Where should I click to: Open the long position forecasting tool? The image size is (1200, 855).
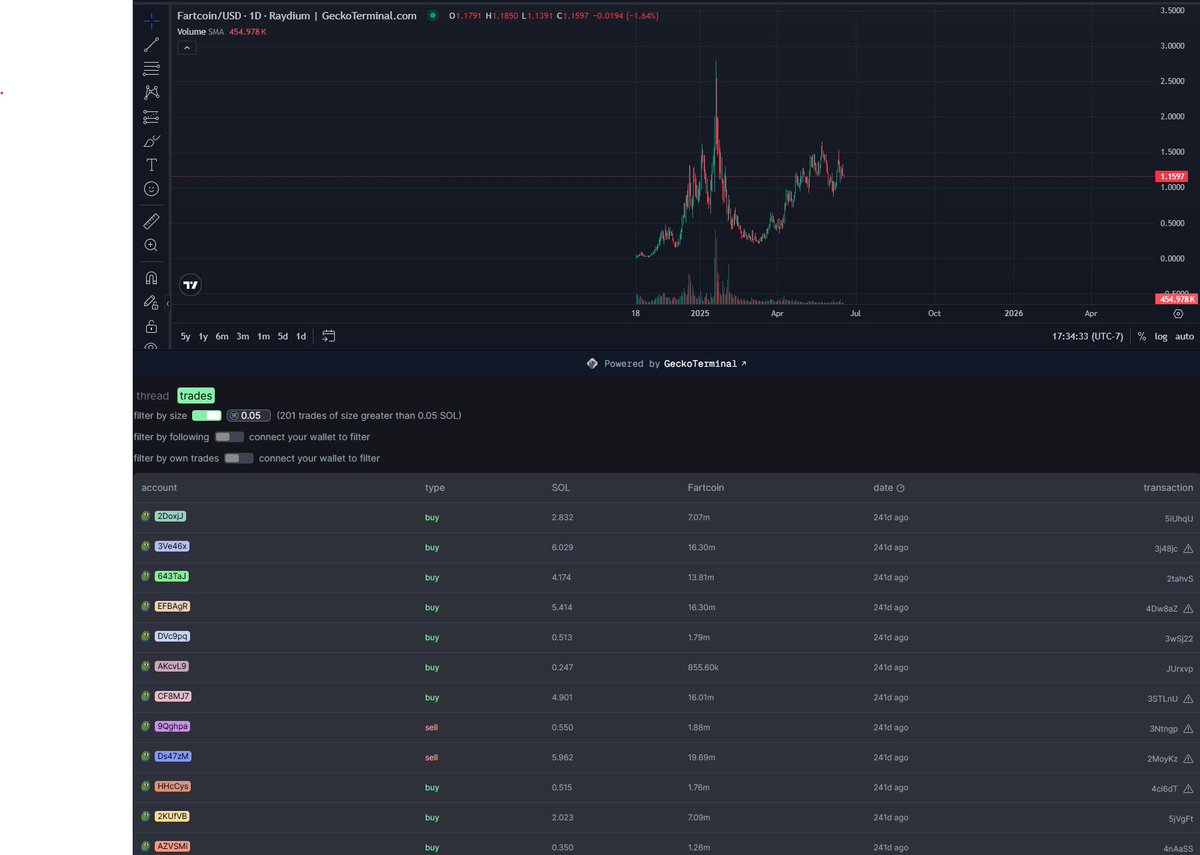point(151,116)
